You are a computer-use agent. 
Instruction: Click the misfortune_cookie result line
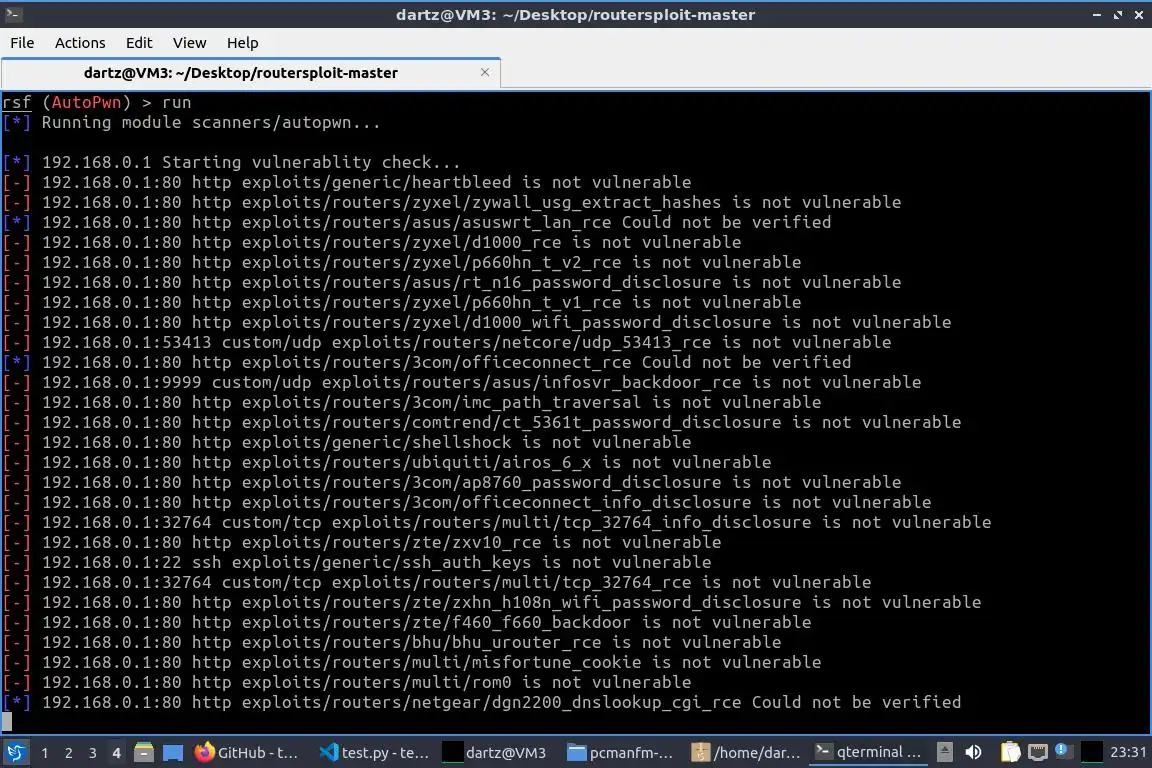tap(411, 662)
